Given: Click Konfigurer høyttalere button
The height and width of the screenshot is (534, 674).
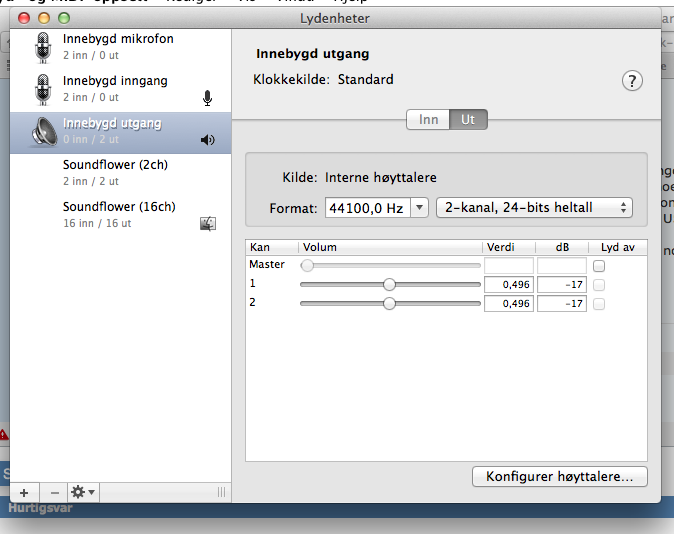Looking at the screenshot, I should pyautogui.click(x=560, y=476).
